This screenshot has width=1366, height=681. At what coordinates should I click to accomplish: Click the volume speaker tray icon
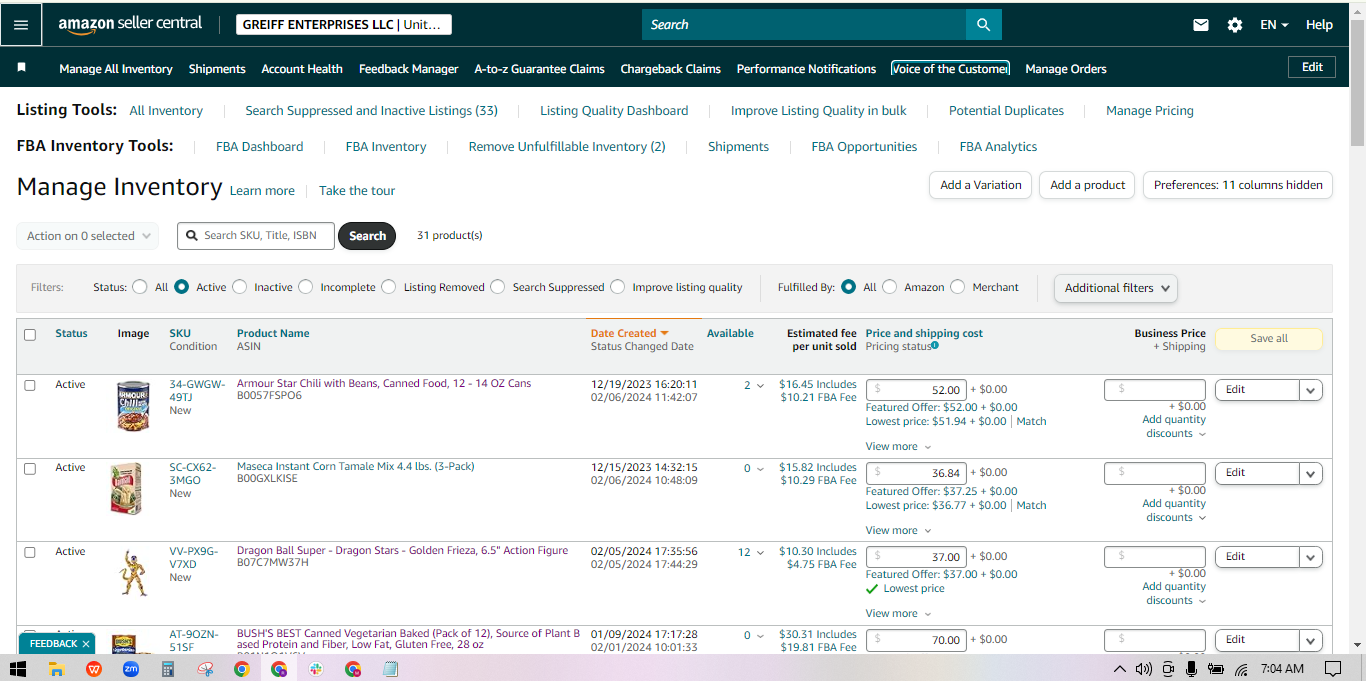[1144, 669]
